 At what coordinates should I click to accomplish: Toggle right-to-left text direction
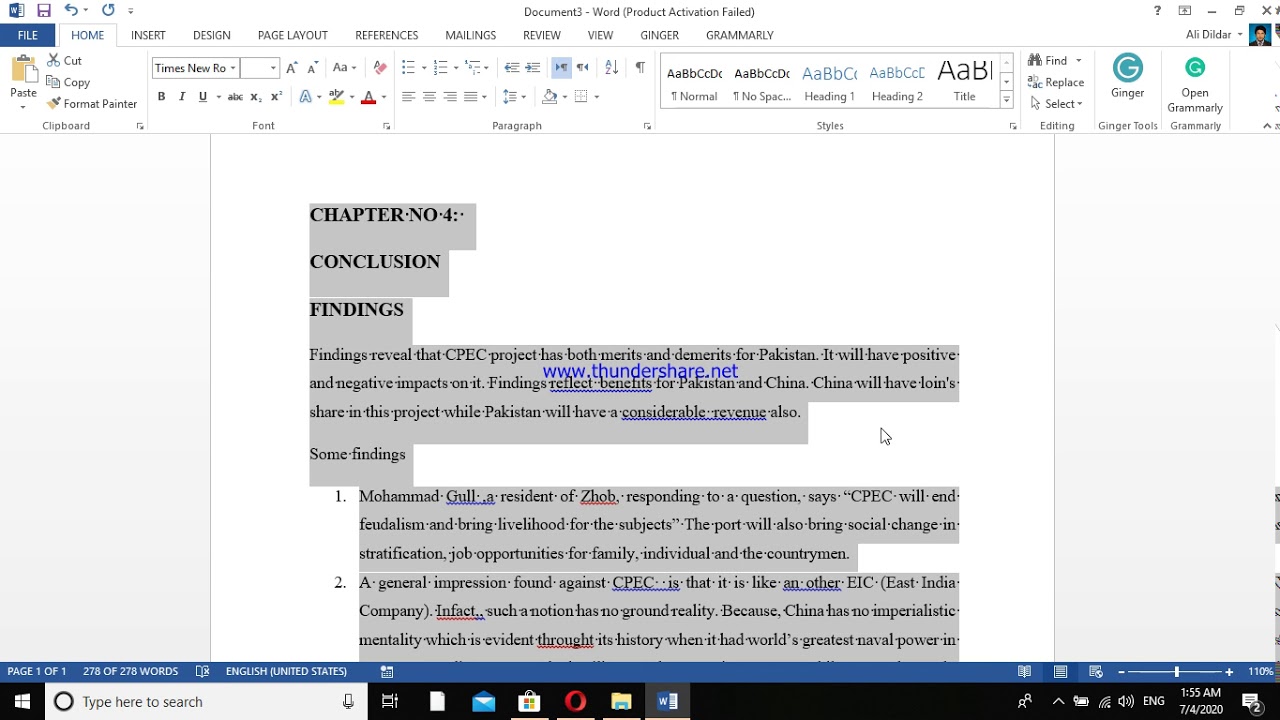582,68
